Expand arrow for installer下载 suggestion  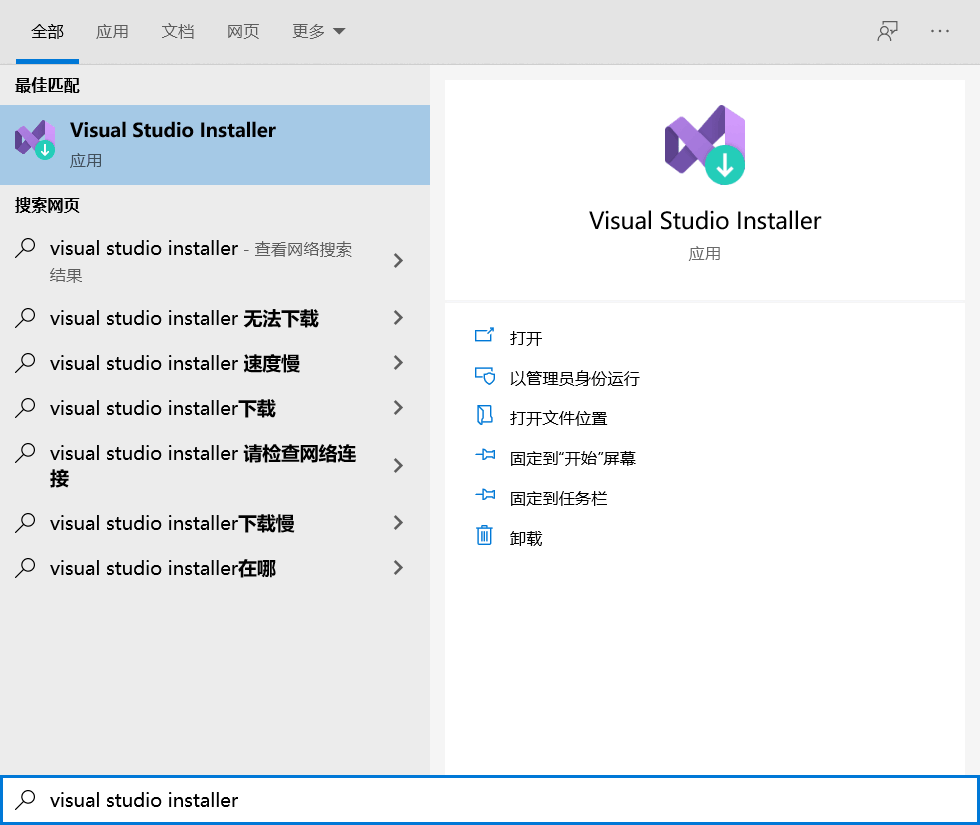pyautogui.click(x=398, y=408)
